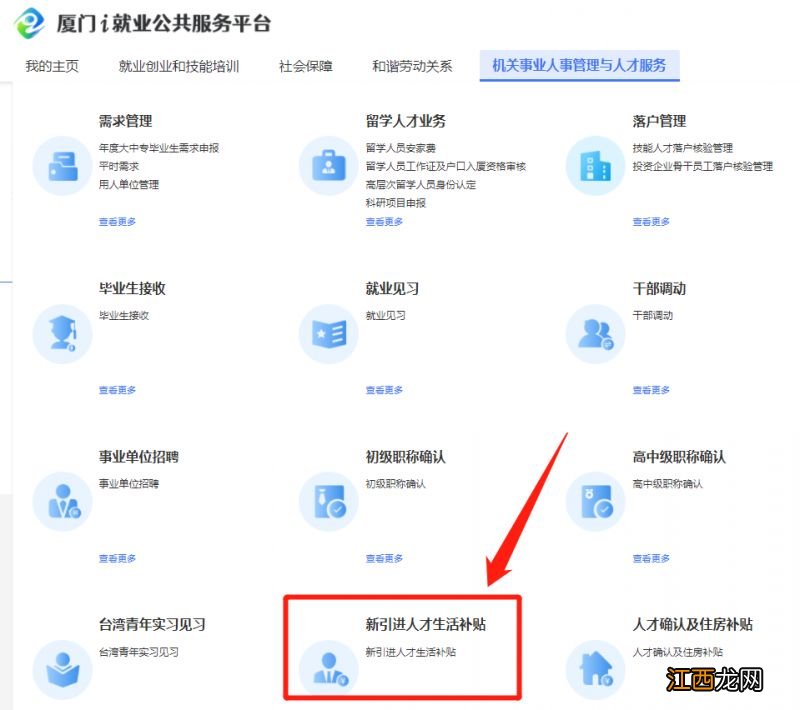
Task: Click the 事业单位招聘 recruitment icon
Action: pos(61,502)
